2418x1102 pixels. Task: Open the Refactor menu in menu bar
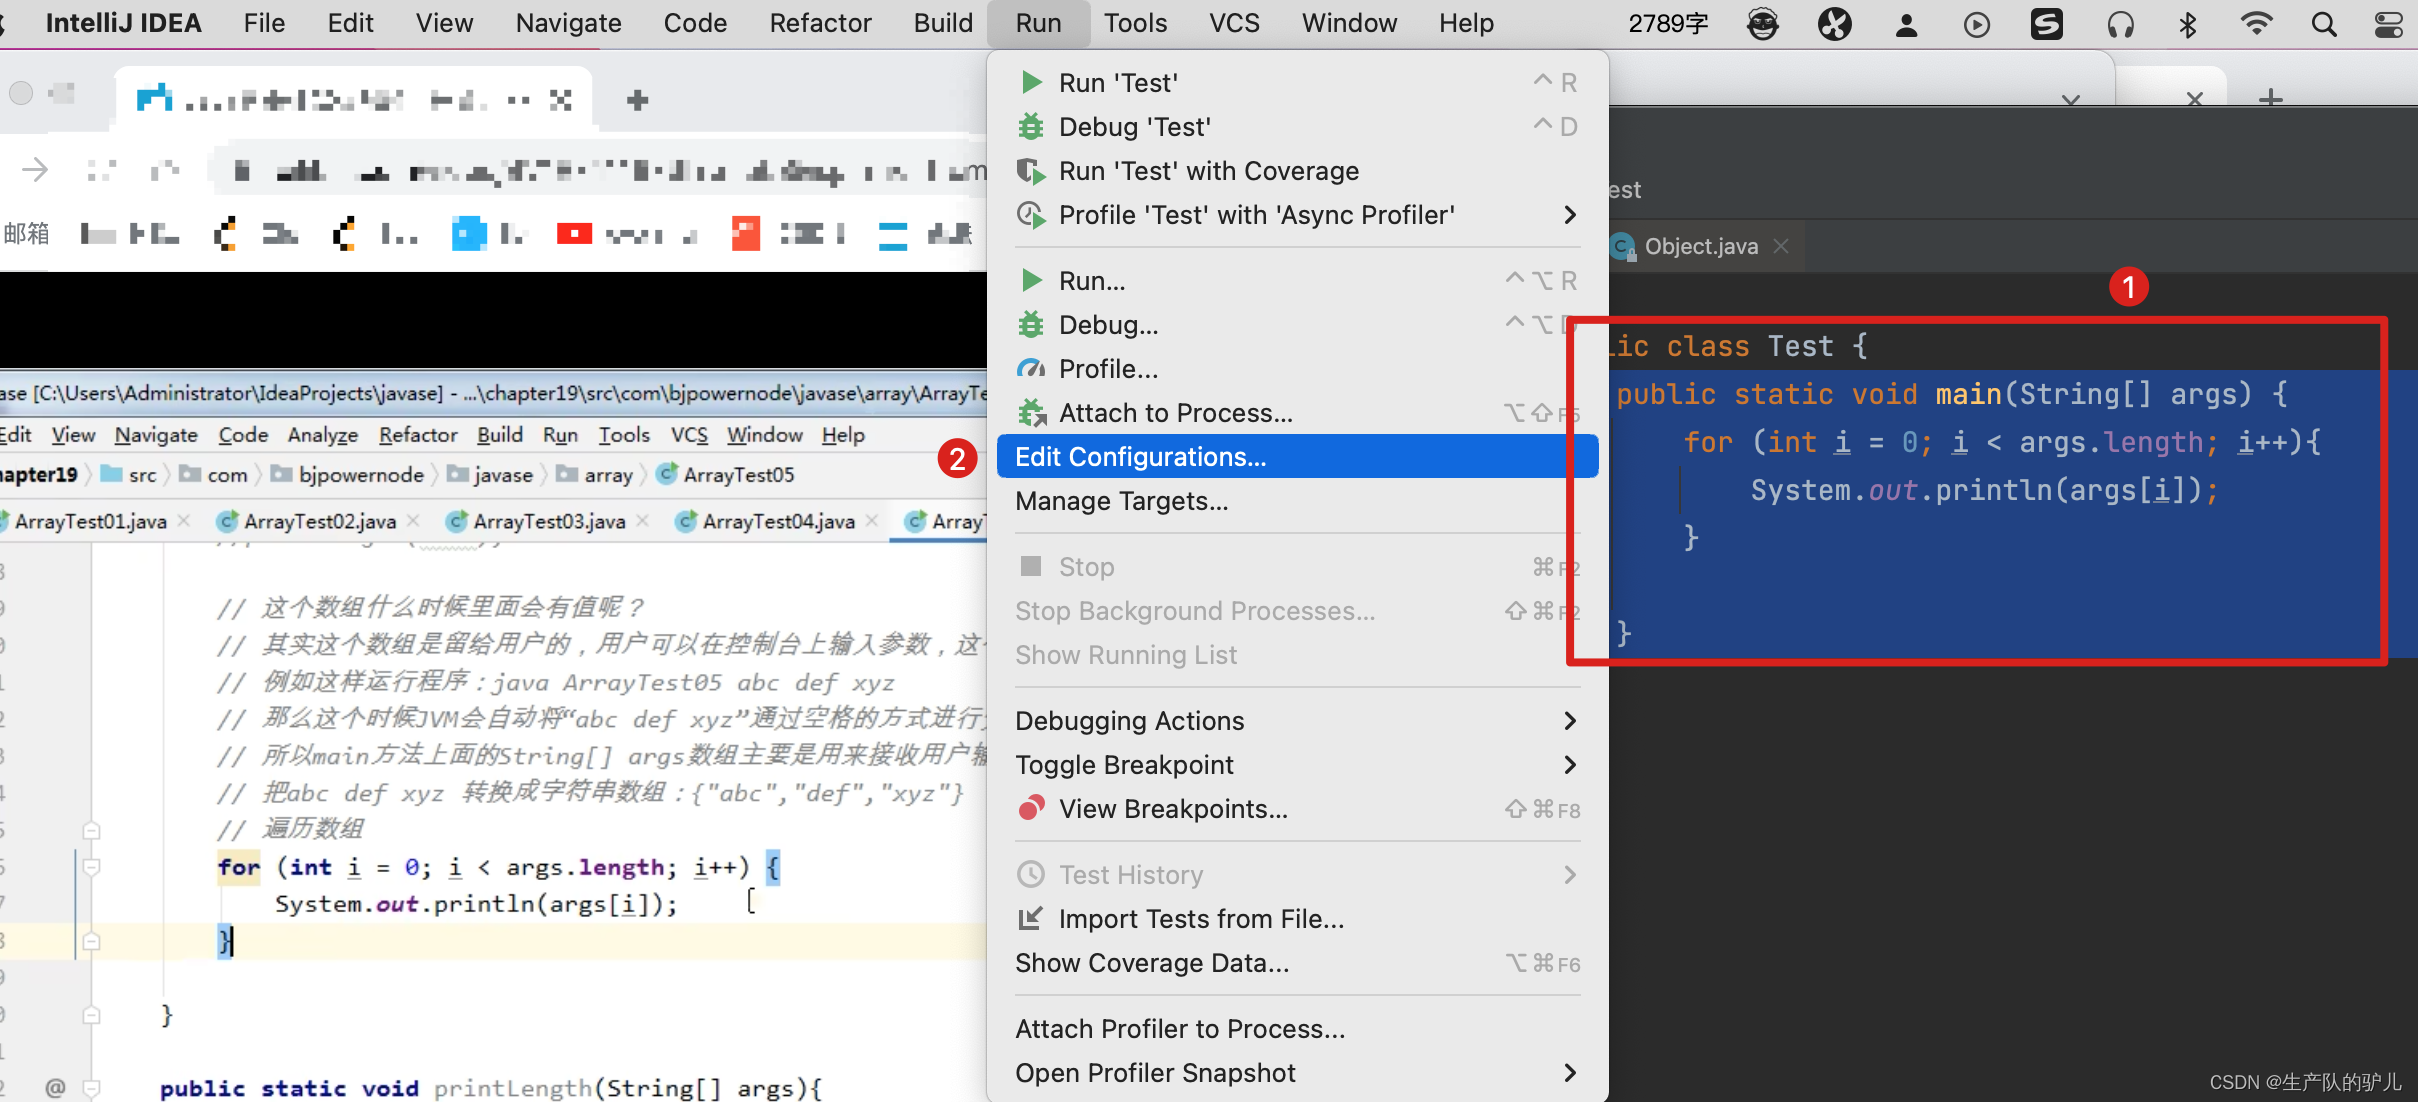pos(820,23)
